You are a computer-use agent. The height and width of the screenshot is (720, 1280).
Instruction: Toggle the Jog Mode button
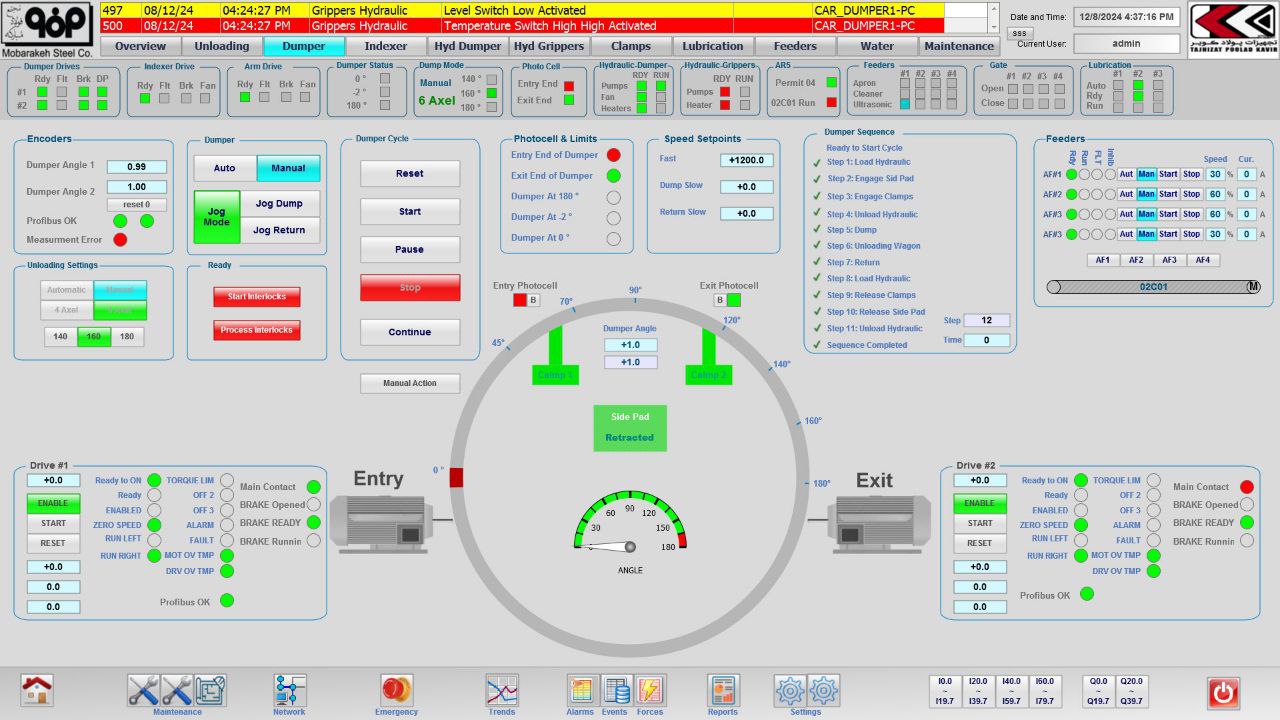(216, 217)
